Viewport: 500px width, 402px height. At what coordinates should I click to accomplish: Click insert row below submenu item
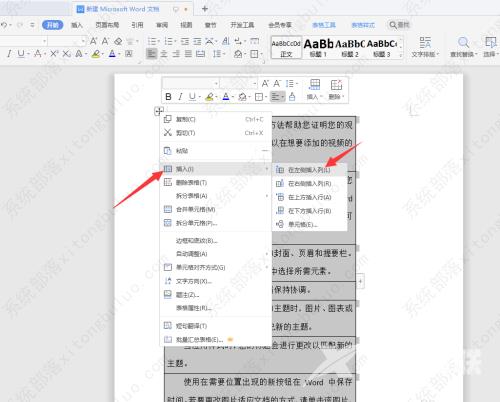tap(309, 211)
